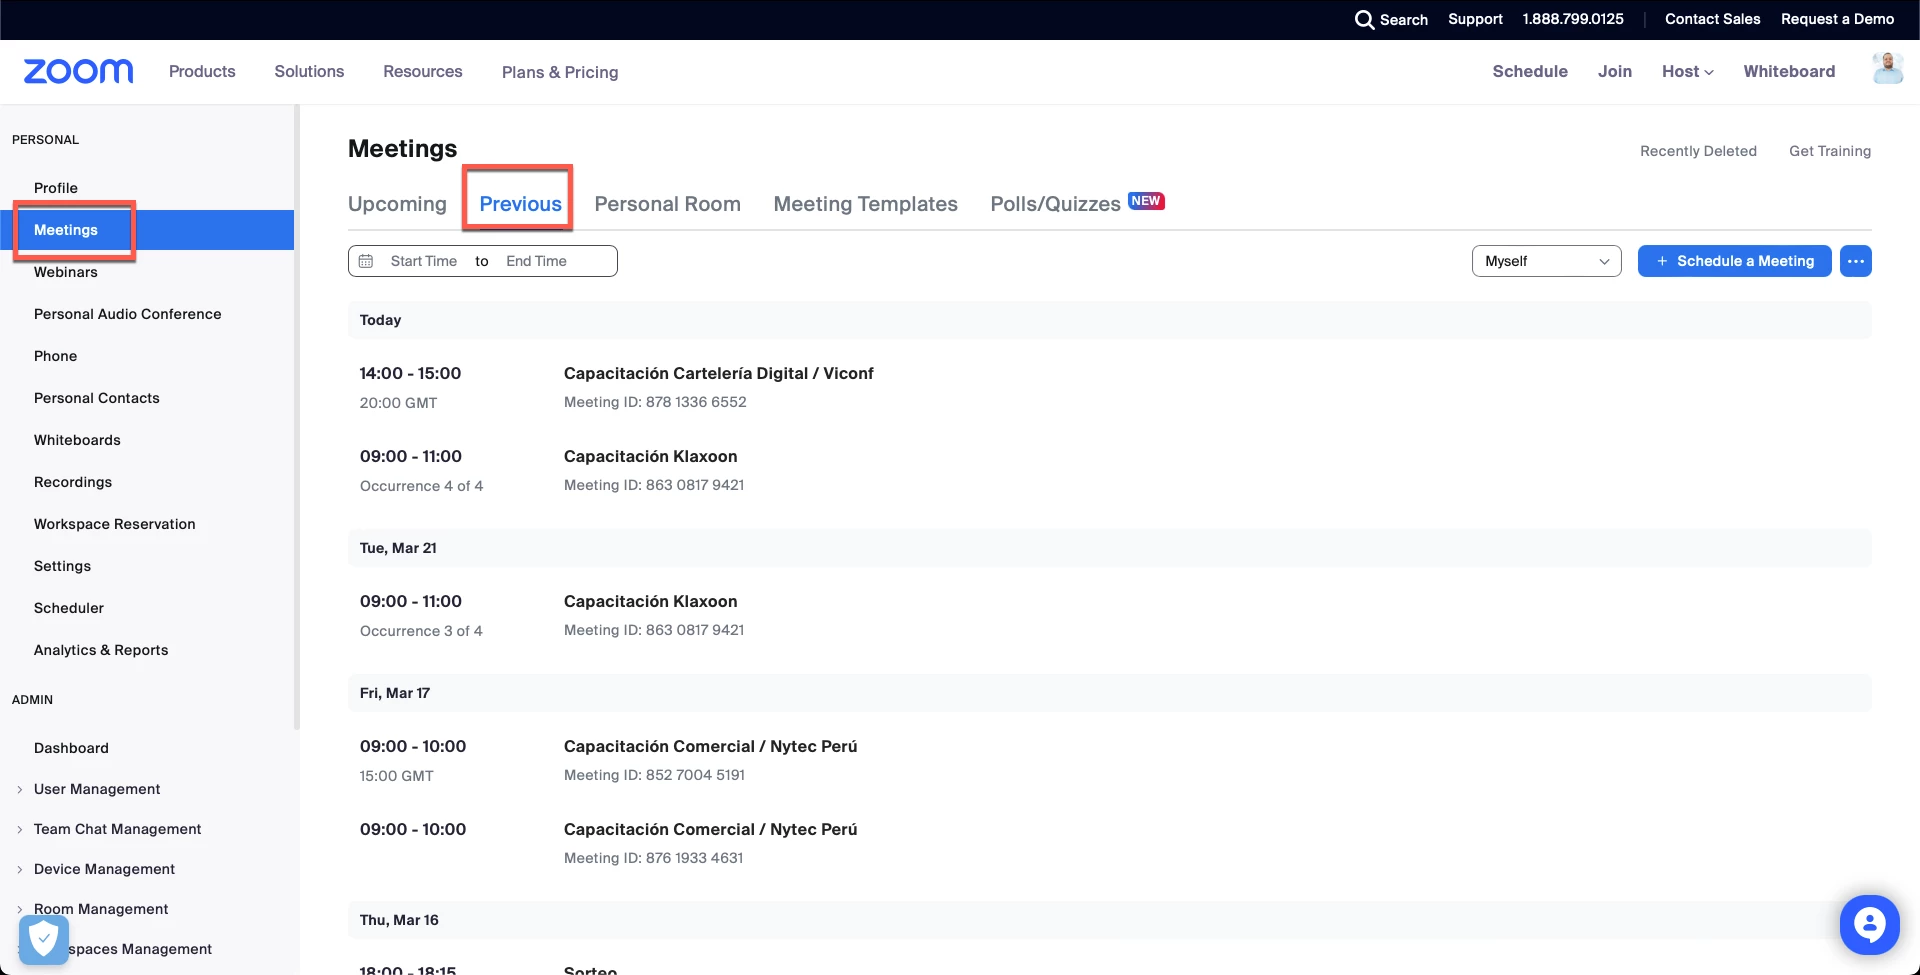The width and height of the screenshot is (1920, 975).
Task: Open the Solutions menu
Action: 309,72
